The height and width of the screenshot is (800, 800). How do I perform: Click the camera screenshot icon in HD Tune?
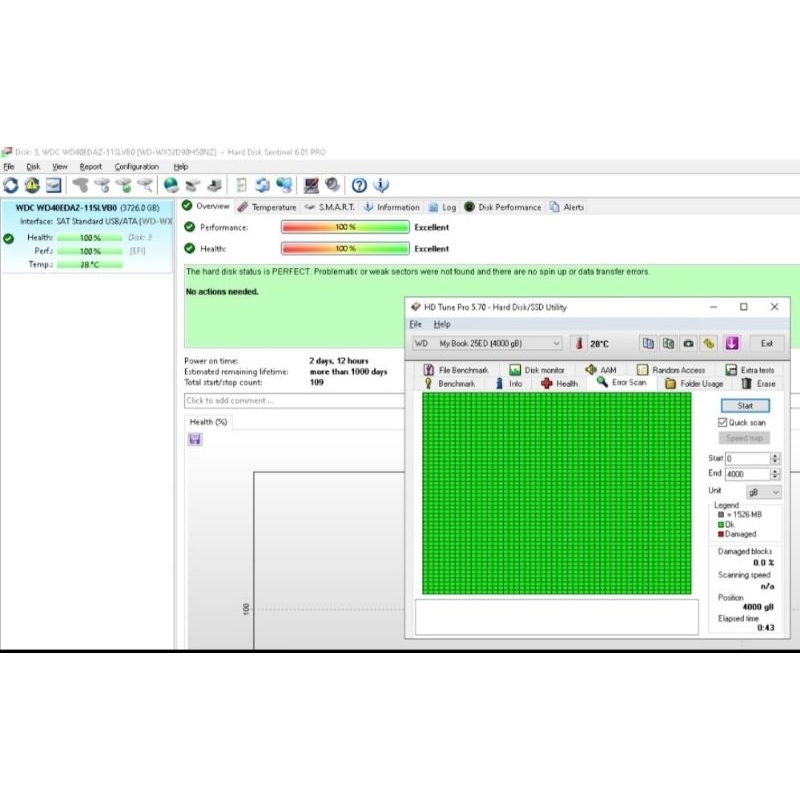pos(688,343)
